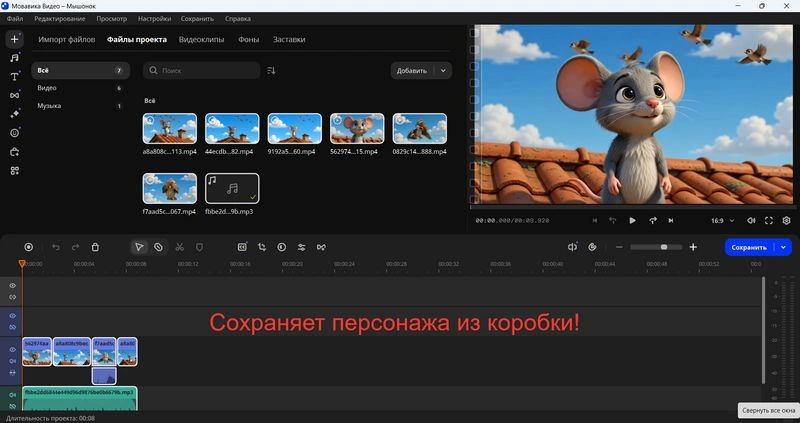This screenshot has height=423, width=800.
Task: Toggle link icon below video track mute
Action: coord(13,372)
